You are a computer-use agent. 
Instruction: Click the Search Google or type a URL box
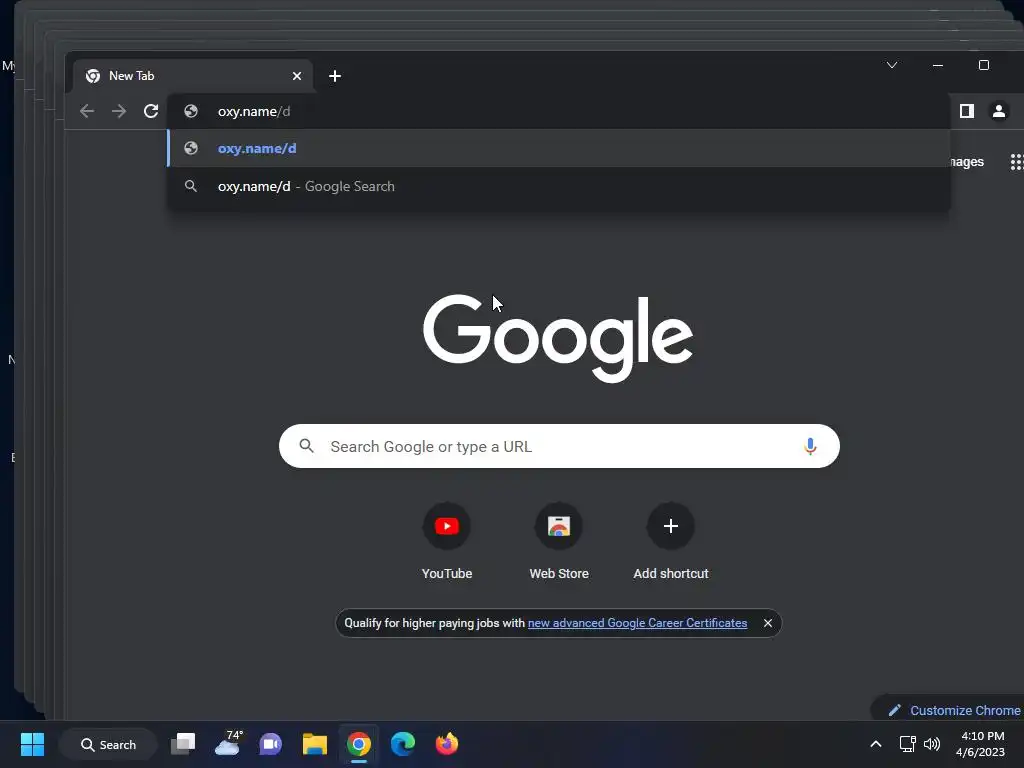pos(559,446)
